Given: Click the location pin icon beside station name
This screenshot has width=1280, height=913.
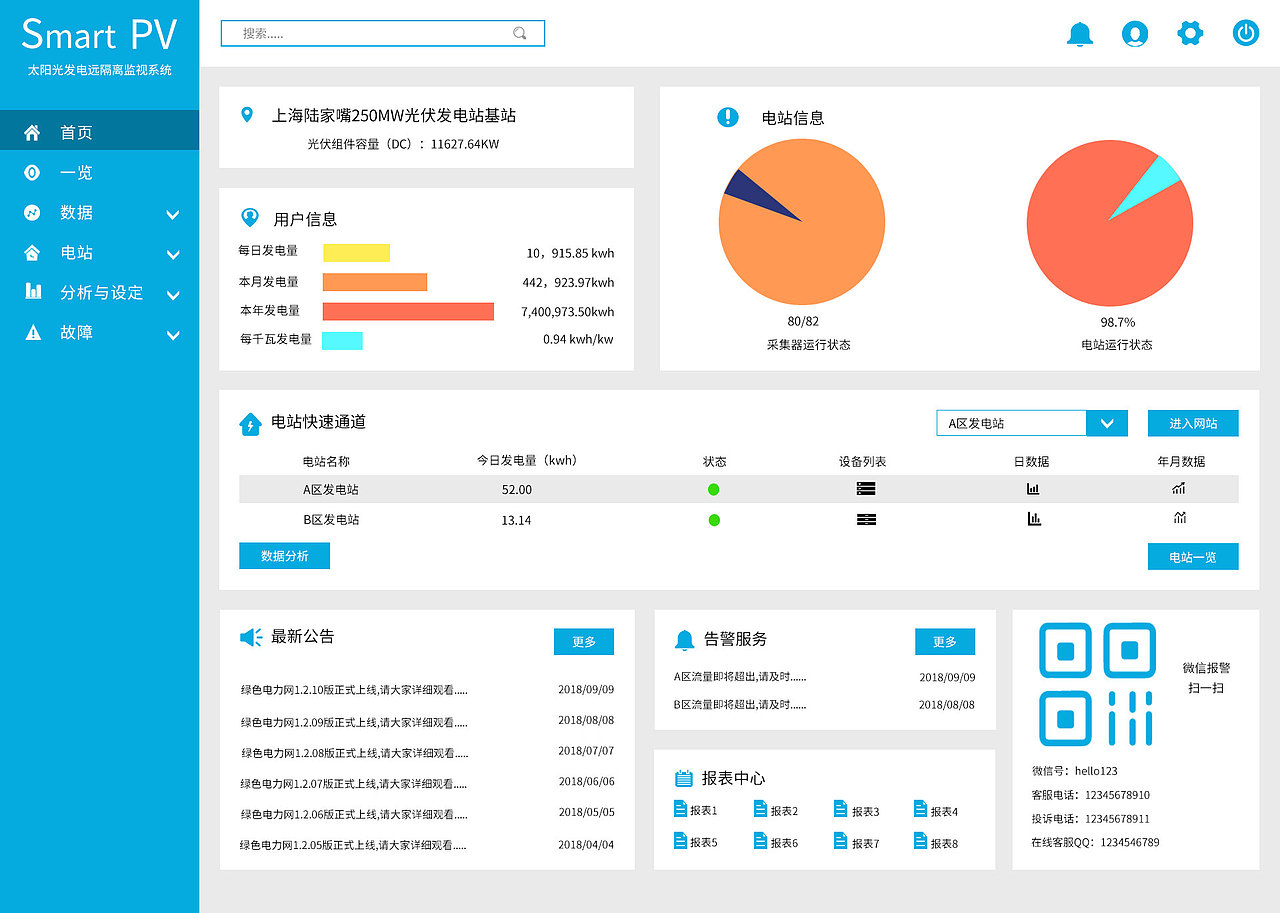Looking at the screenshot, I should point(247,115).
